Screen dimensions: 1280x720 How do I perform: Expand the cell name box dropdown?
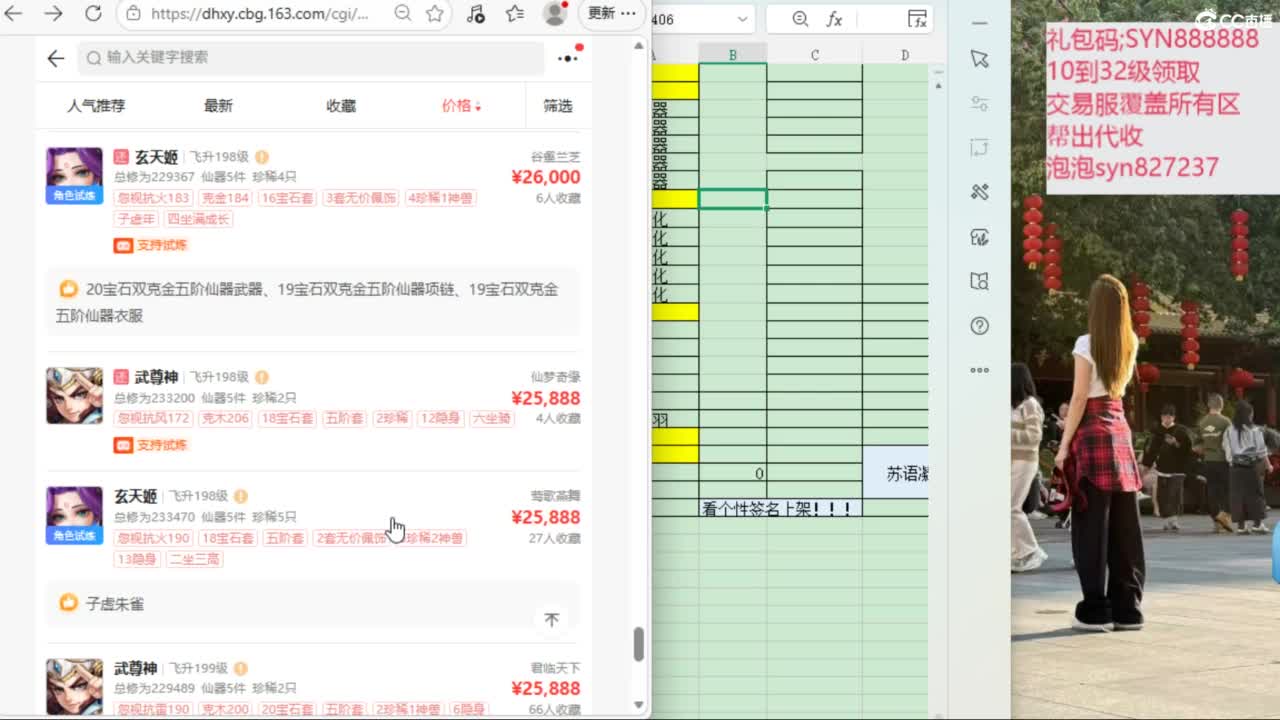click(742, 19)
